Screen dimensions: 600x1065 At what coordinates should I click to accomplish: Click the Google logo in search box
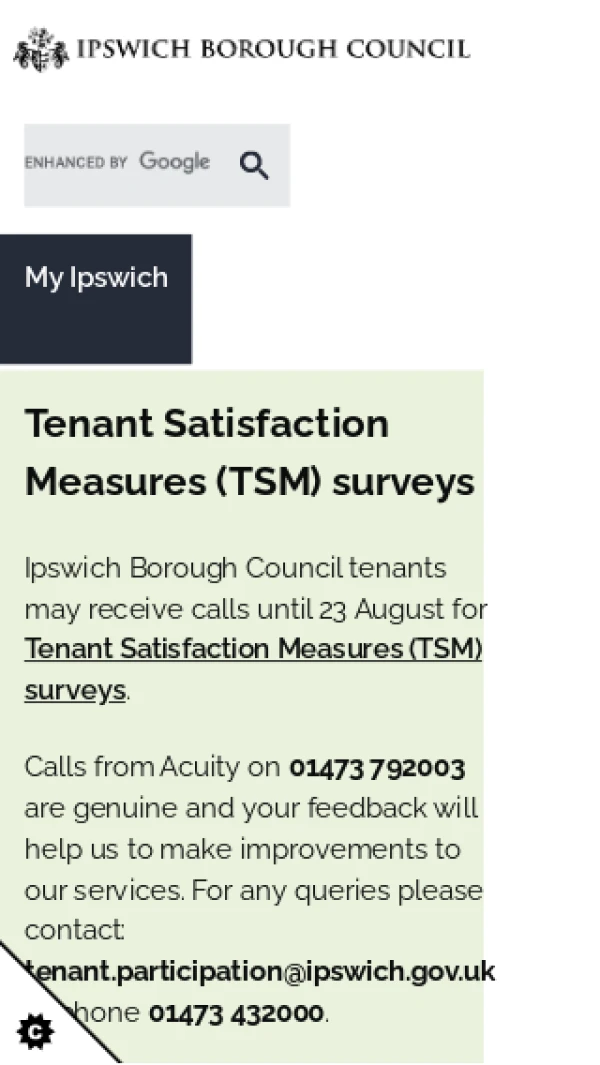(x=175, y=162)
